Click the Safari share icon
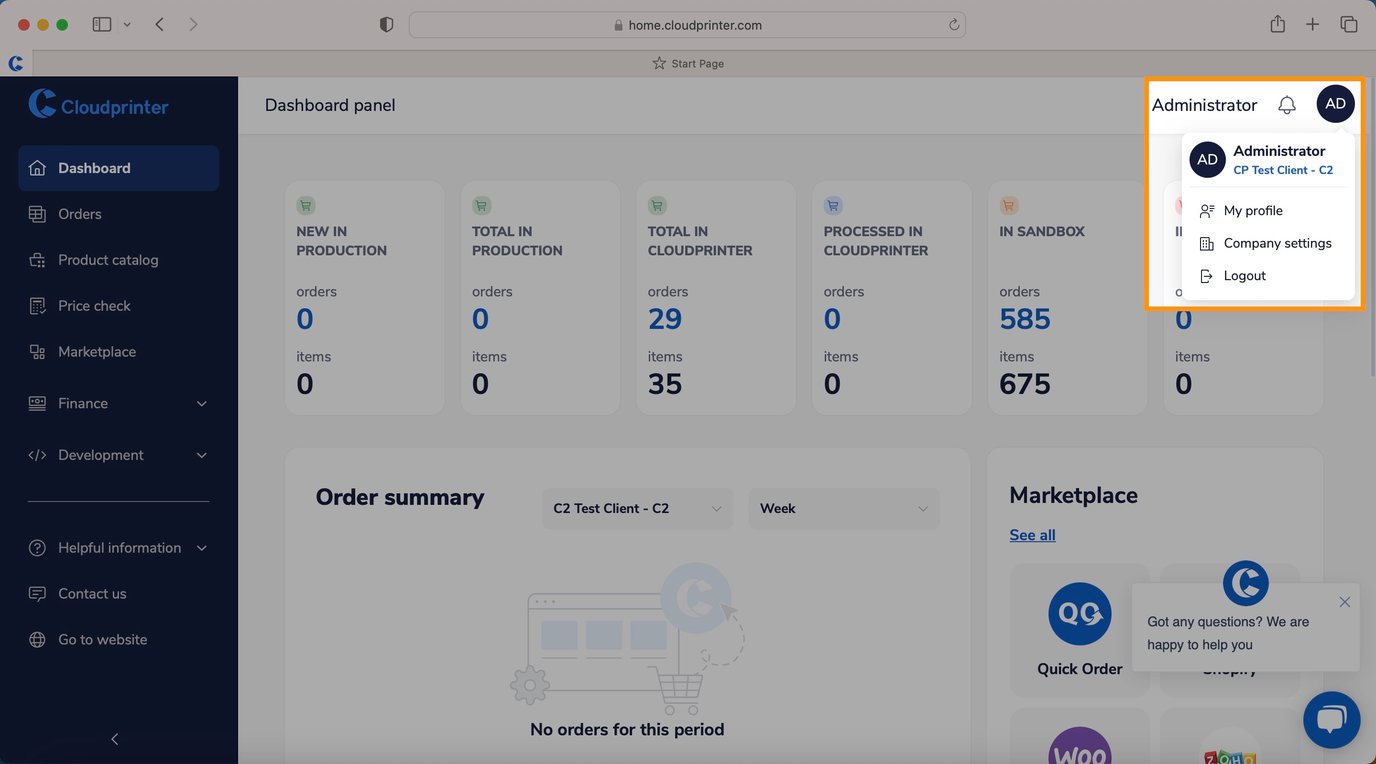This screenshot has width=1376, height=764. (1277, 25)
